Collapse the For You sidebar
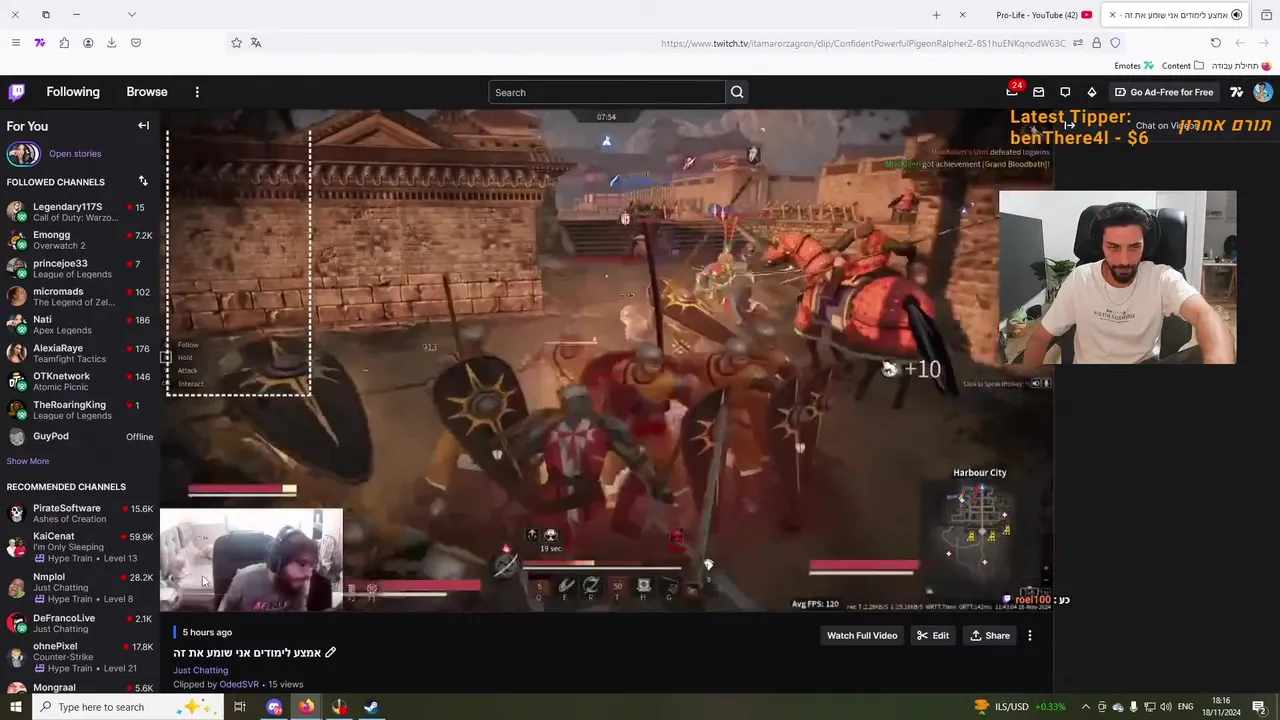This screenshot has height=720, width=1280. (x=143, y=126)
